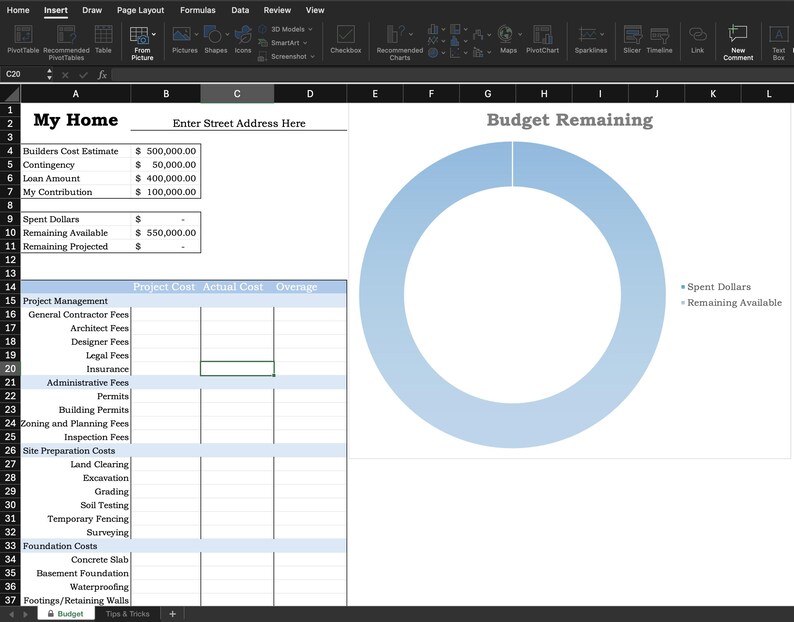Screen dimensions: 794x622
Task: Insert a Text Box
Action: coord(779,43)
